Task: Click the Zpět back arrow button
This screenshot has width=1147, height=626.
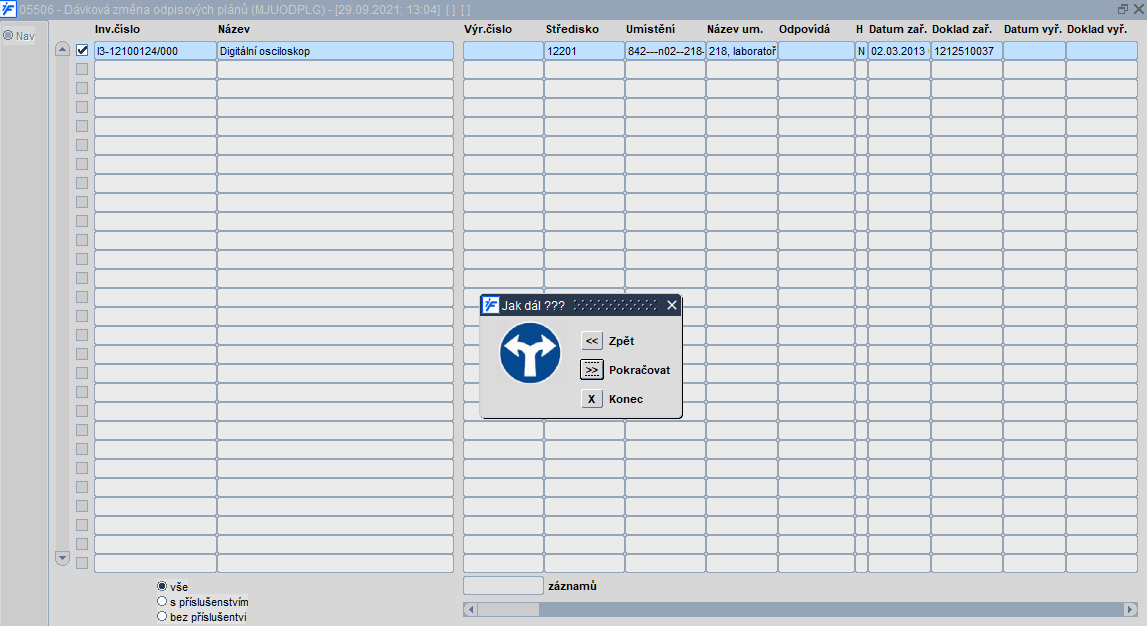Action: tap(592, 341)
